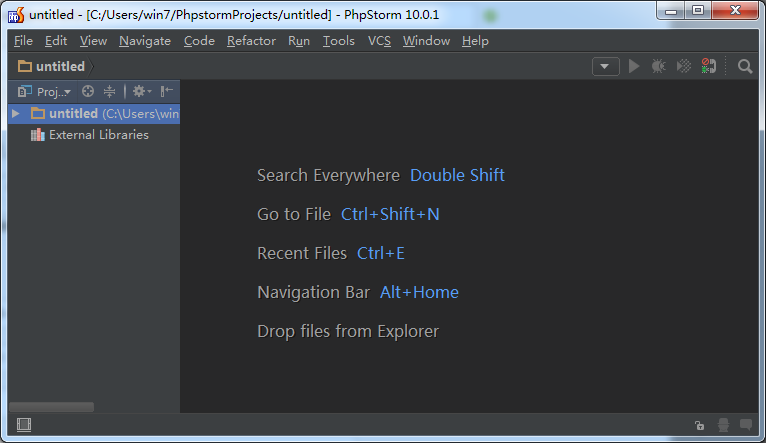Click the Project panel horizontal scrollbar
The width and height of the screenshot is (766, 443).
point(51,407)
